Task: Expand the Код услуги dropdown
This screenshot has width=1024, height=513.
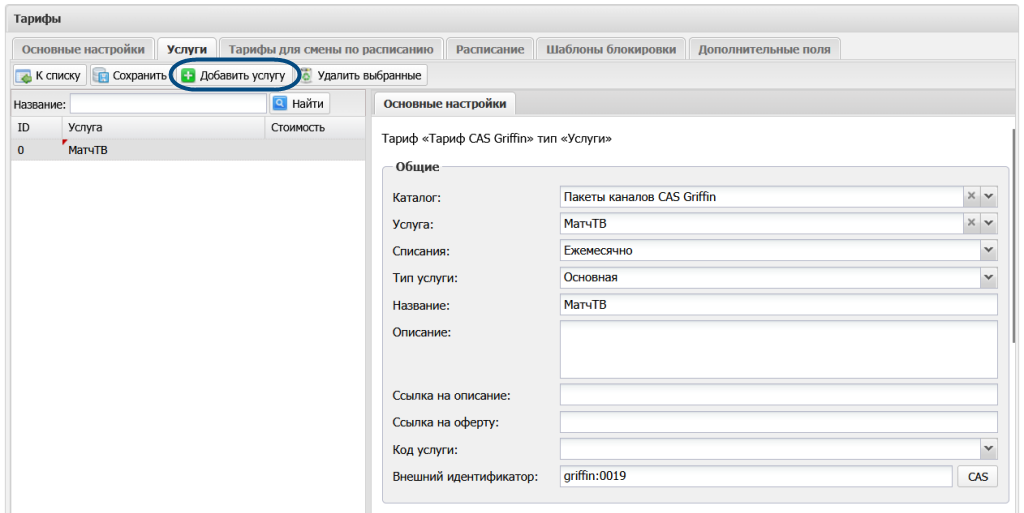Action: [989, 449]
